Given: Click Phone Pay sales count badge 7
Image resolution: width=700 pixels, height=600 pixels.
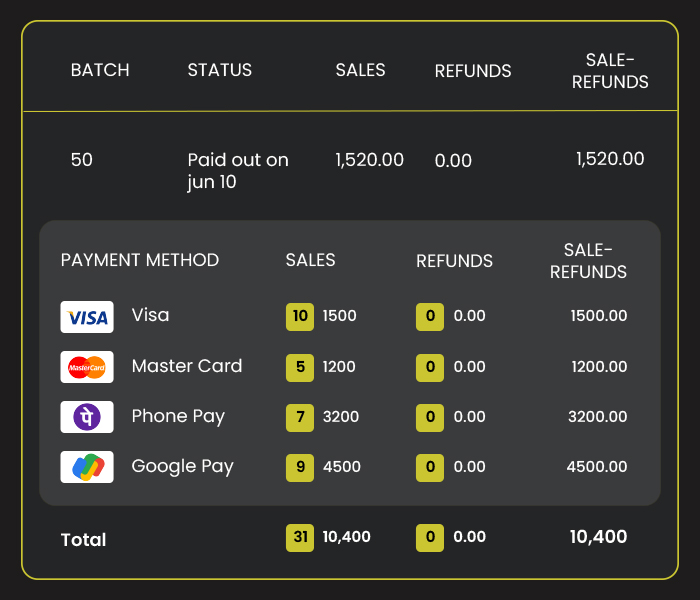Looking at the screenshot, I should pos(299,417).
